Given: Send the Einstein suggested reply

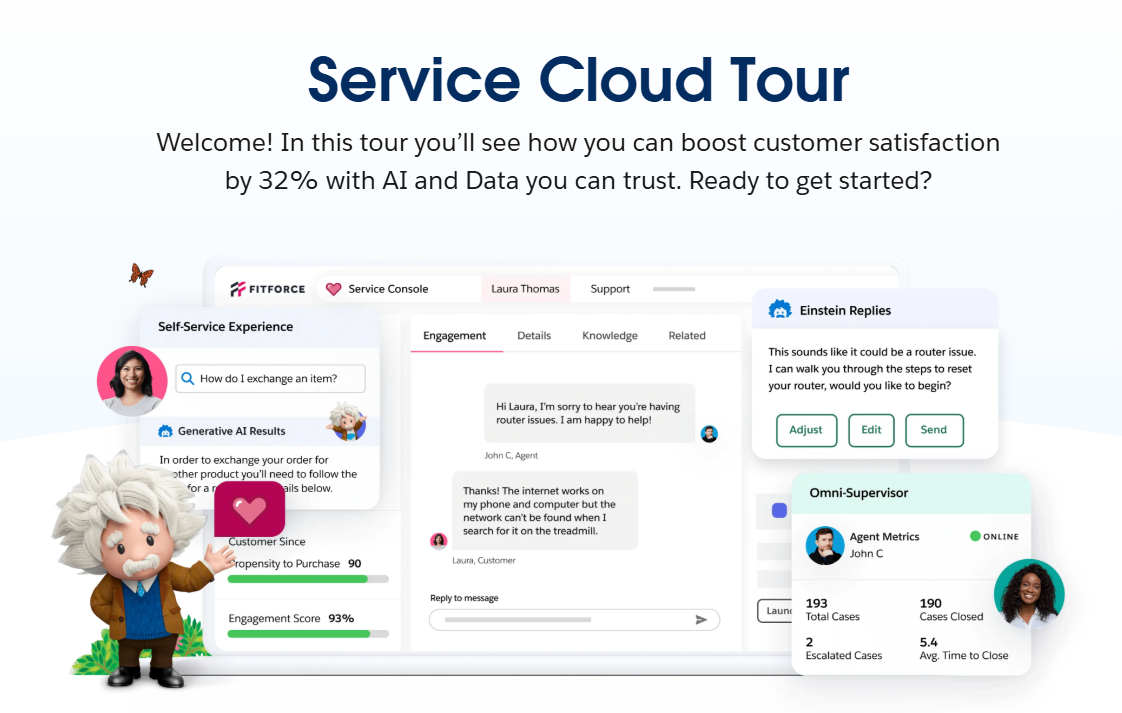Looking at the screenshot, I should click(x=933, y=430).
